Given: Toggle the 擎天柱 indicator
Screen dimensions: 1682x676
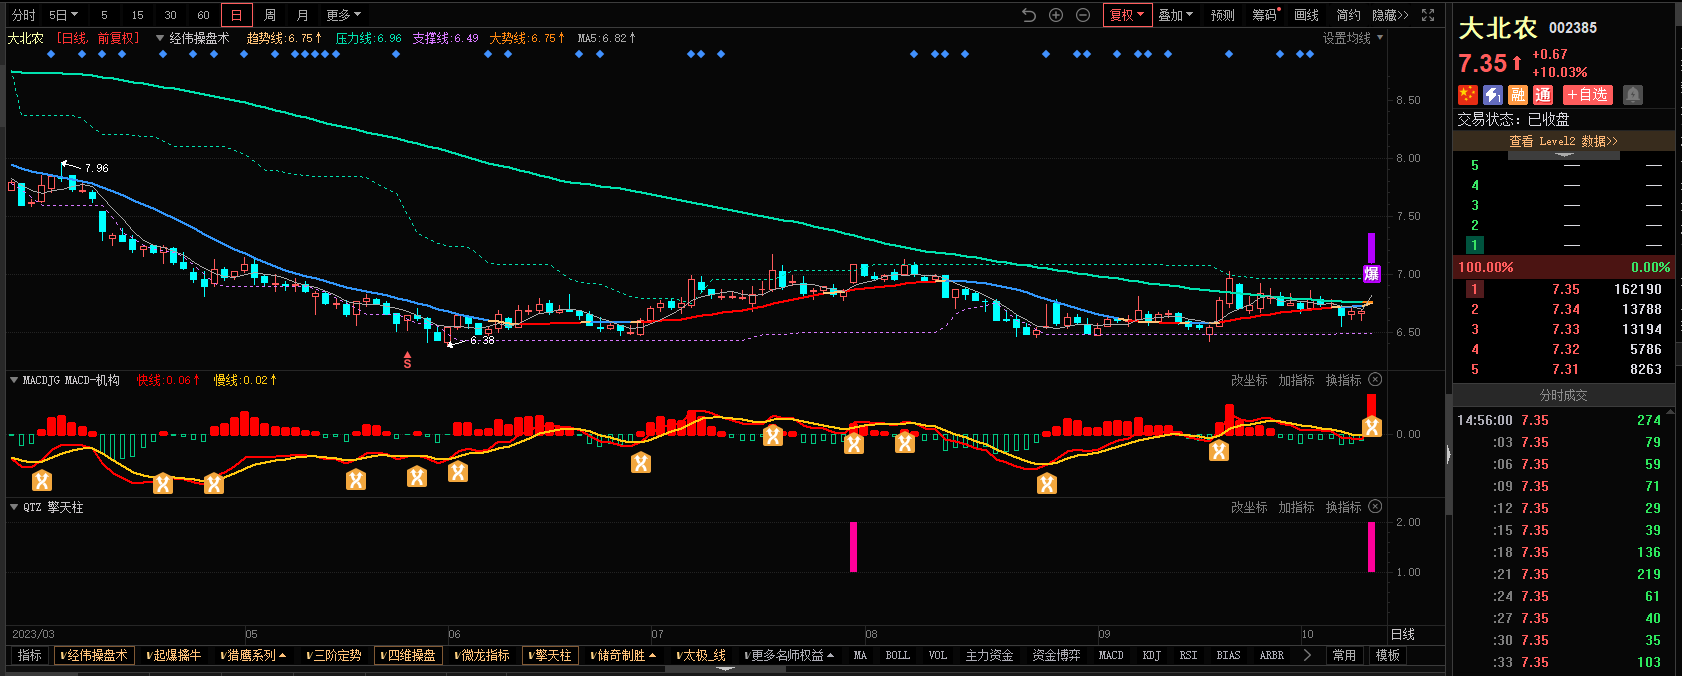Looking at the screenshot, I should click(551, 656).
